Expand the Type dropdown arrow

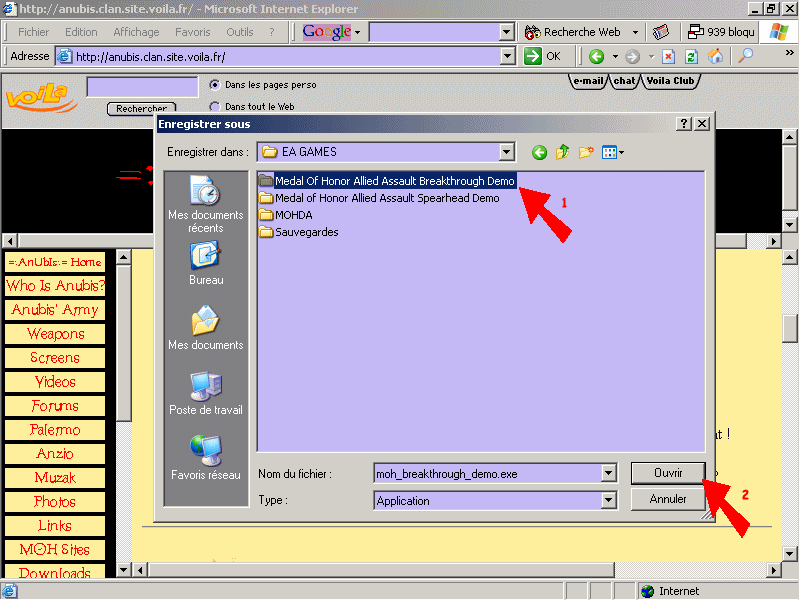pos(608,501)
